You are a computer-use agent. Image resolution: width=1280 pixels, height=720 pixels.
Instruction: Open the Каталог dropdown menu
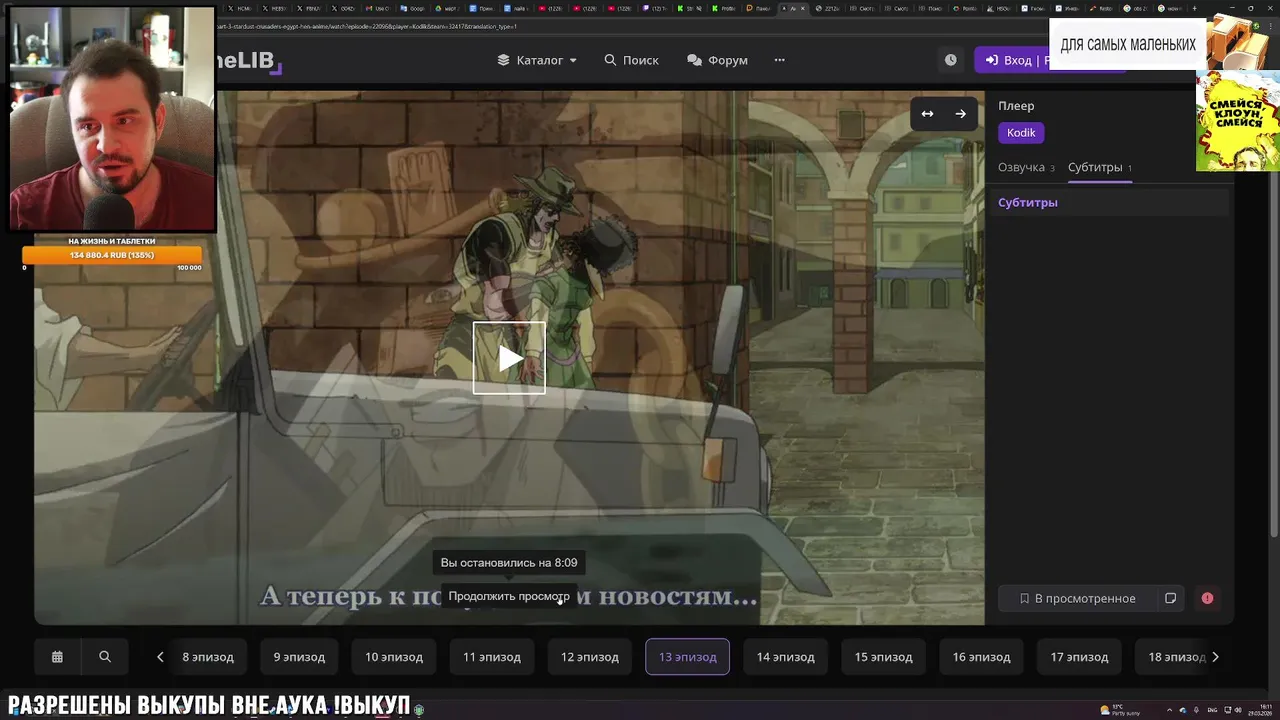click(x=538, y=60)
